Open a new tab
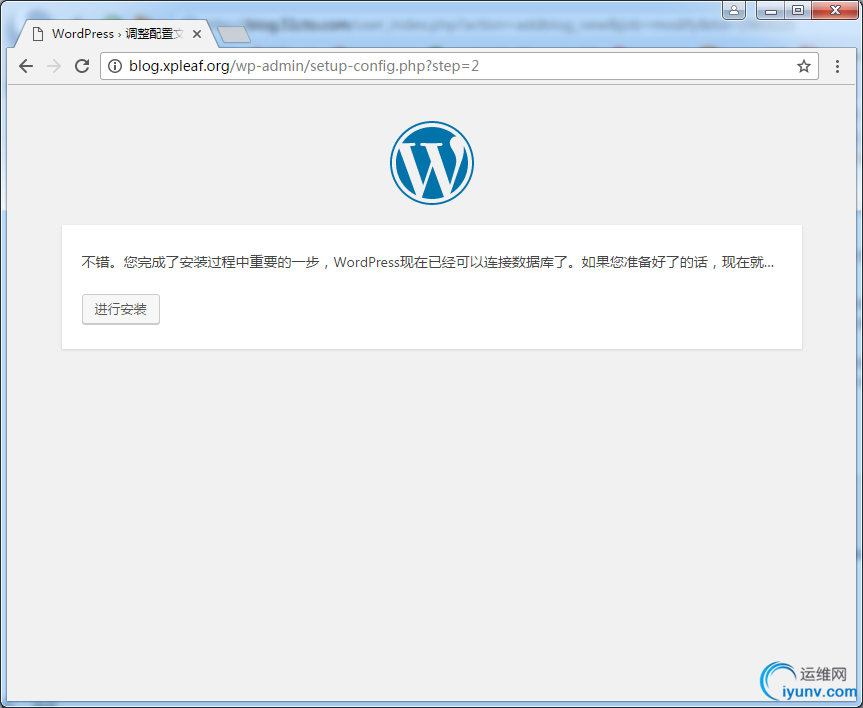This screenshot has width=863, height=708. (x=234, y=34)
